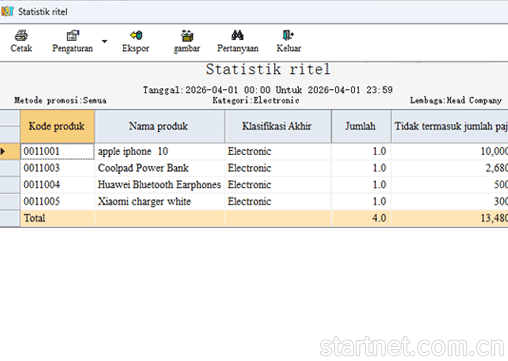Click Tidak termasuk jumlah pajak column header
The height and width of the screenshot is (361, 508).
point(450,126)
